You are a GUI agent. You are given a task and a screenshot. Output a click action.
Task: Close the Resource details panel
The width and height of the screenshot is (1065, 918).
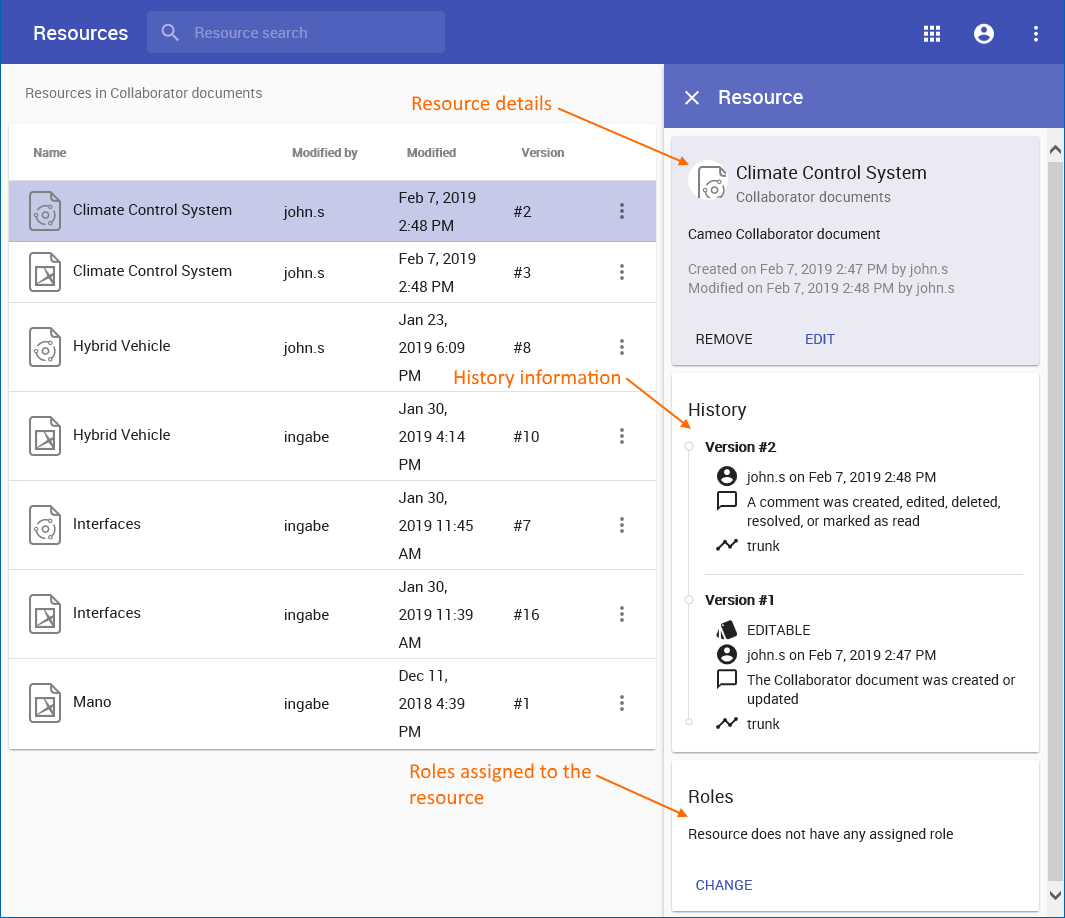click(x=692, y=97)
